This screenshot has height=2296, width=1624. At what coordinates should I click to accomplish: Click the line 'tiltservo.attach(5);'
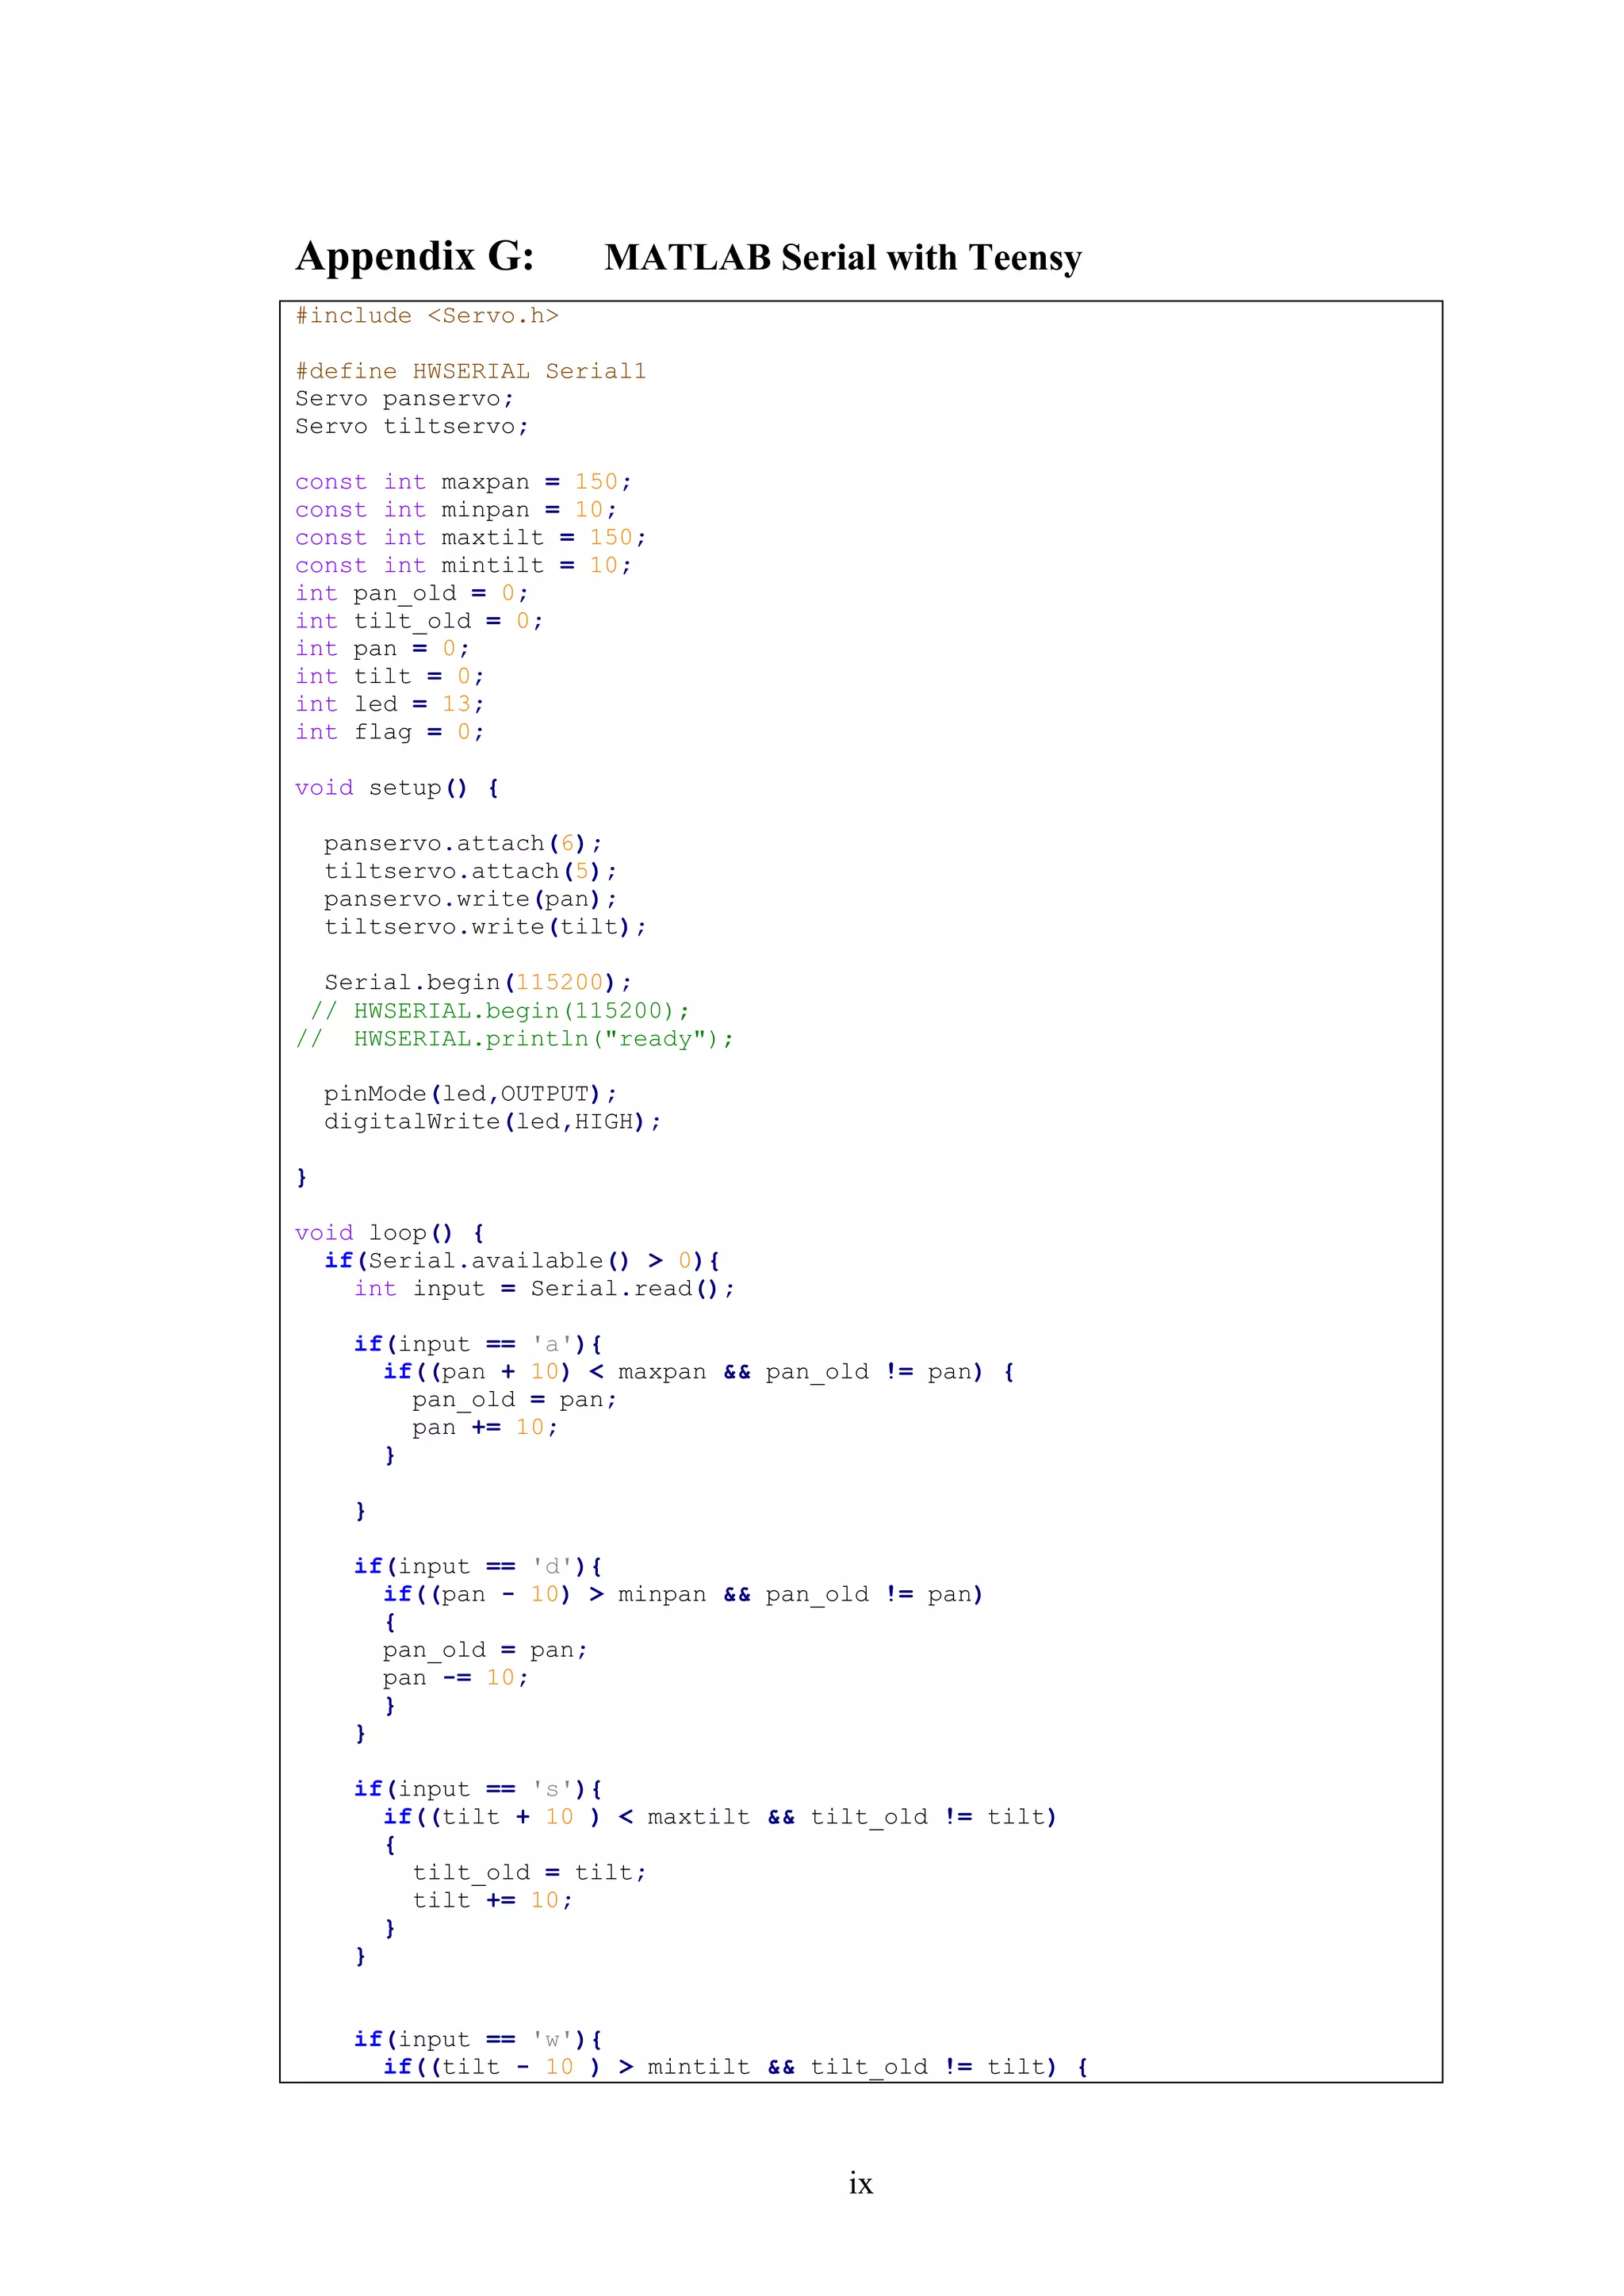(471, 872)
